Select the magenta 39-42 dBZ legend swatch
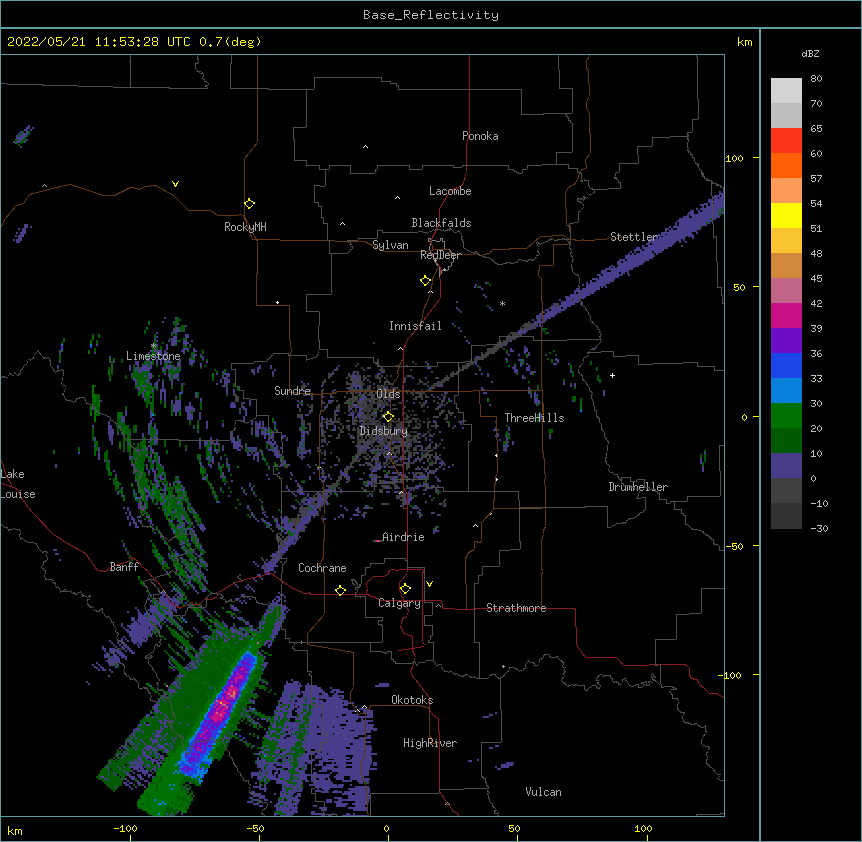The width and height of the screenshot is (862, 842). coord(786,315)
